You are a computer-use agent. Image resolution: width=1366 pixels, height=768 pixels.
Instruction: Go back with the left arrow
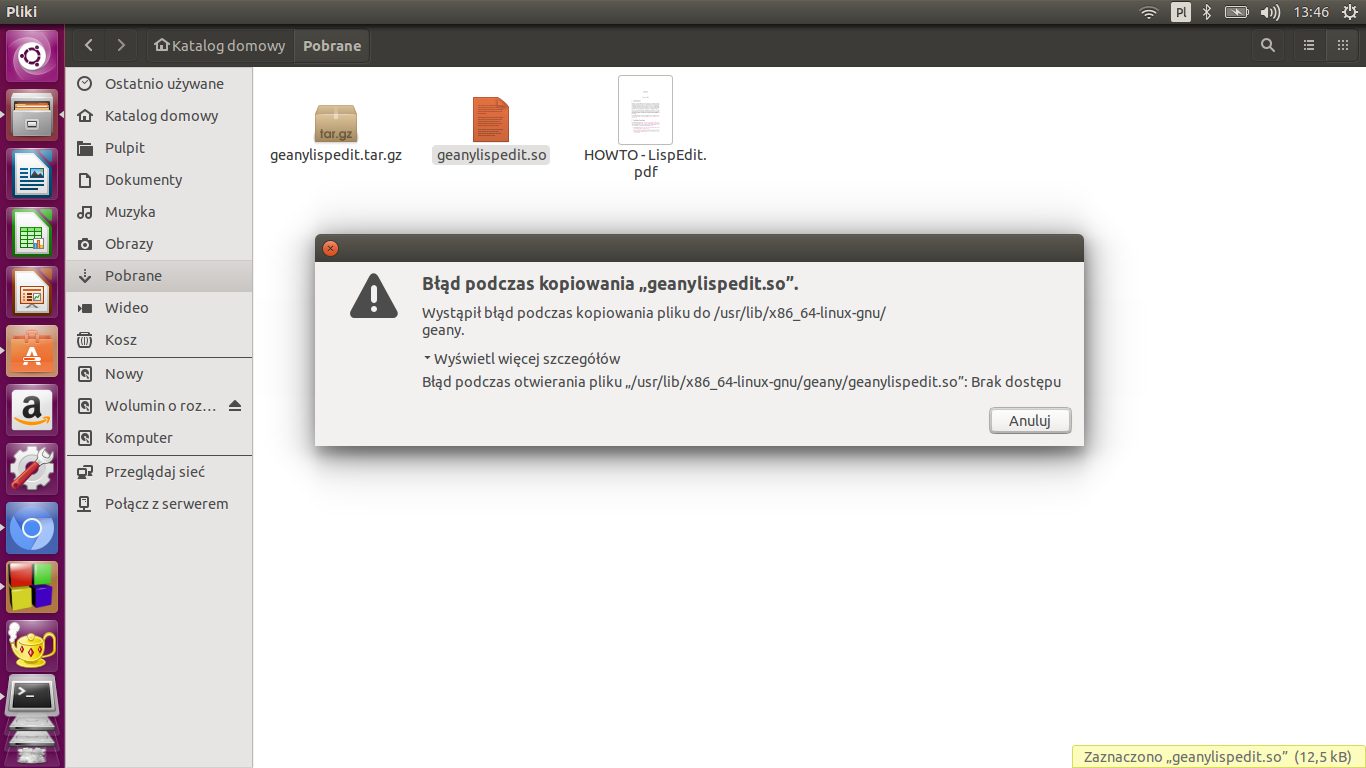(89, 45)
